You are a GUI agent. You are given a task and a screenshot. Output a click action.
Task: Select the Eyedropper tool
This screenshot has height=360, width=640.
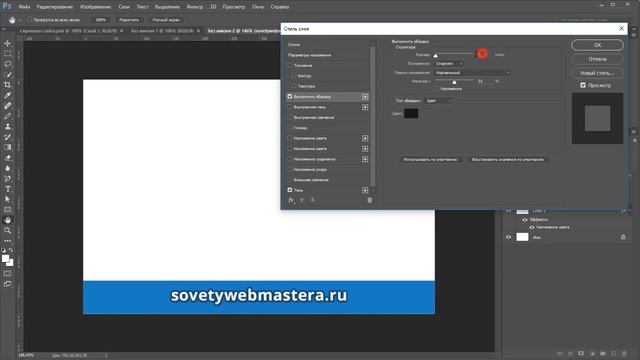pyautogui.click(x=7, y=96)
